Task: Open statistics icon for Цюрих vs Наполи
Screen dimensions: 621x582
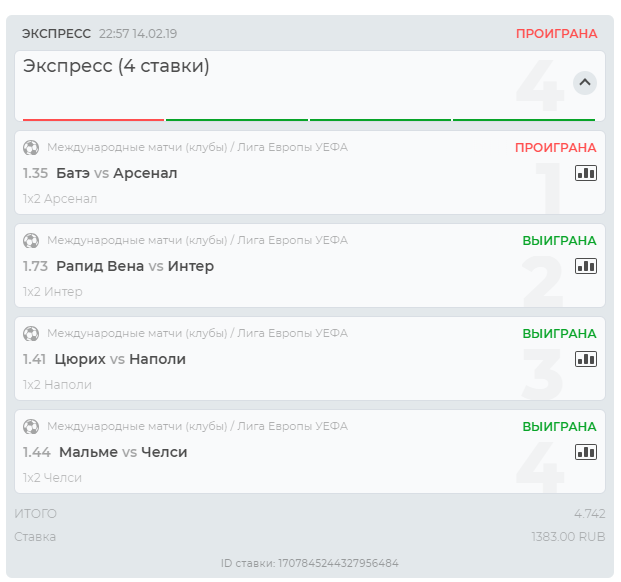Action: 585,359
